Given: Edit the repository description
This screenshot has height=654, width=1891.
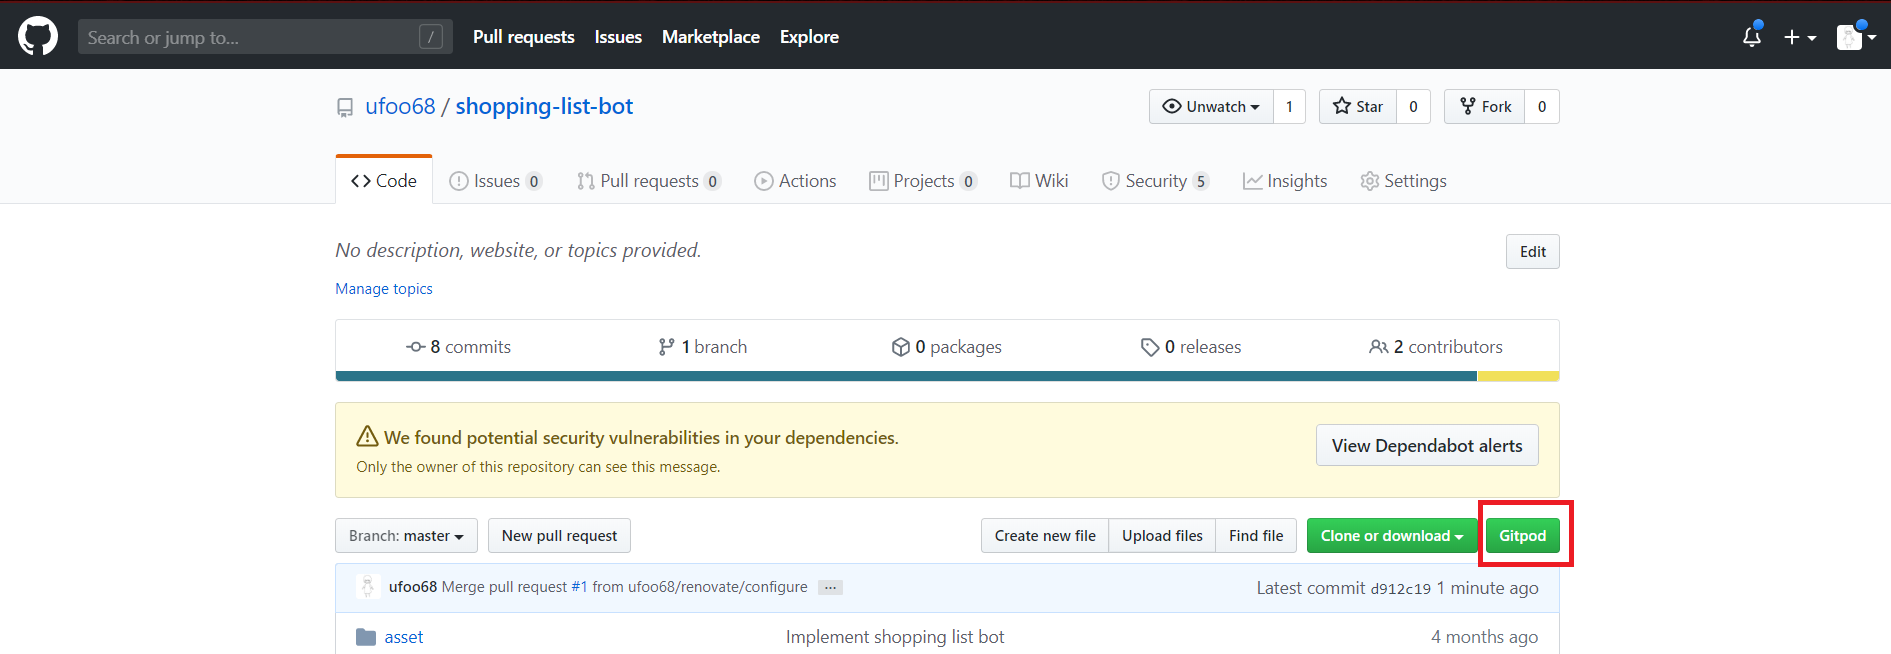Looking at the screenshot, I should (1533, 252).
